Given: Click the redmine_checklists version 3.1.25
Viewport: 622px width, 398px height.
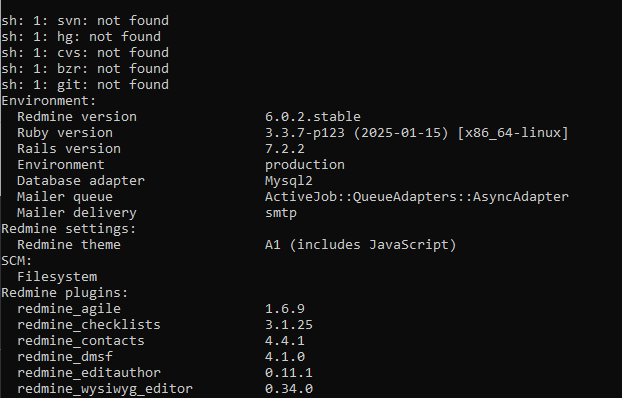Looking at the screenshot, I should click(x=289, y=325).
